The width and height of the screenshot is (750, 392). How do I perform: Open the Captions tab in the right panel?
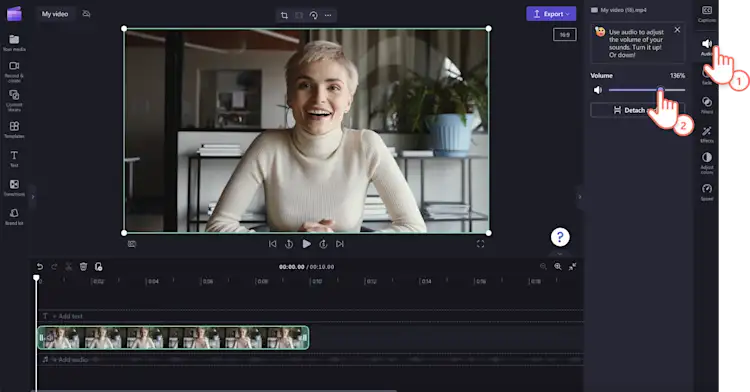pyautogui.click(x=707, y=13)
